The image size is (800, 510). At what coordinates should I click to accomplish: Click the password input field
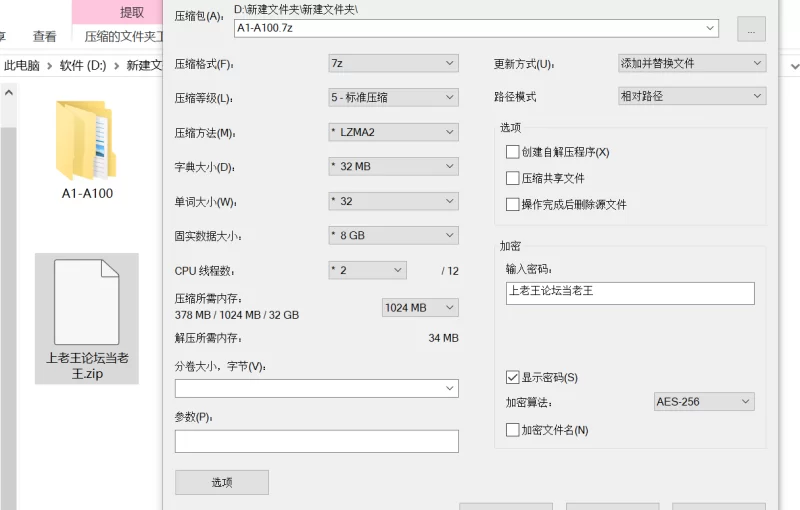tap(630, 293)
